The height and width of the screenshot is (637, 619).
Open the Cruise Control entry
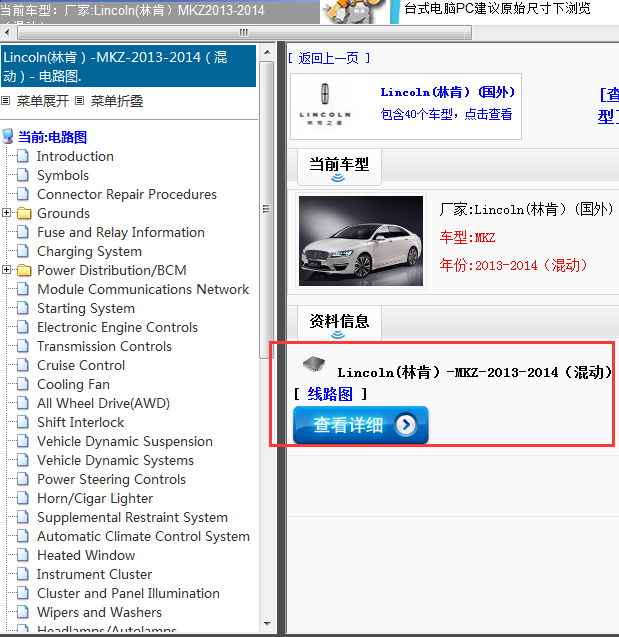[x=81, y=365]
